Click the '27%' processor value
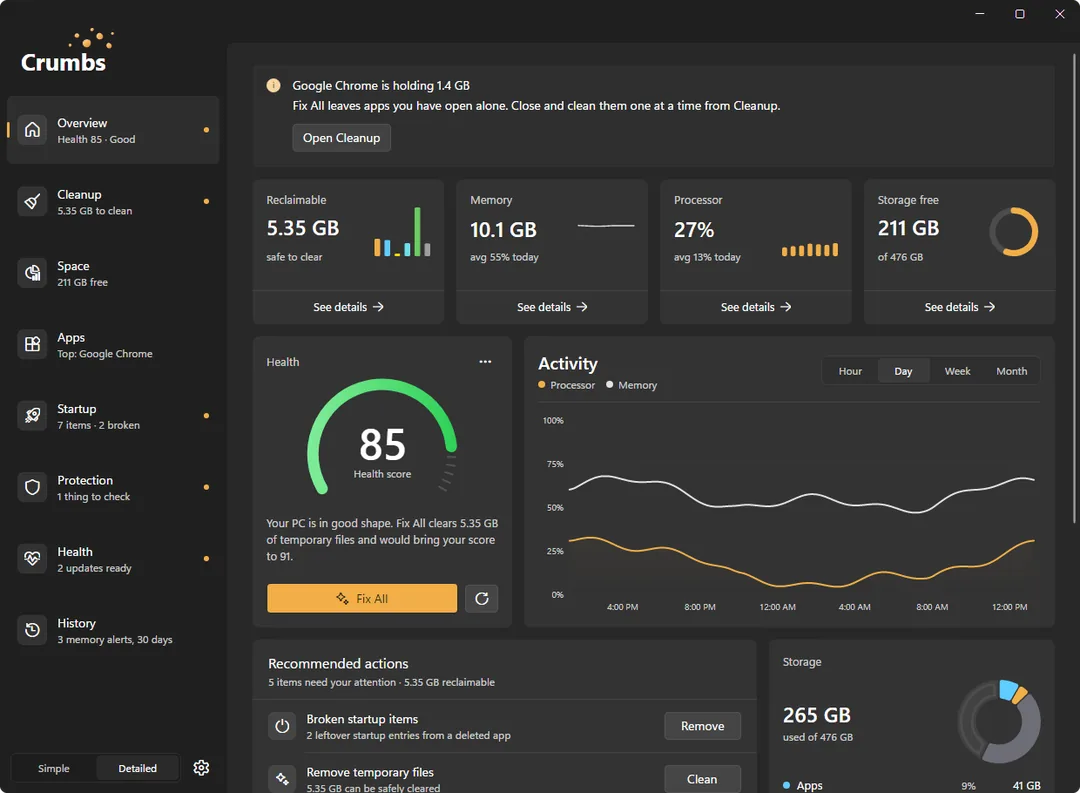 coord(694,229)
